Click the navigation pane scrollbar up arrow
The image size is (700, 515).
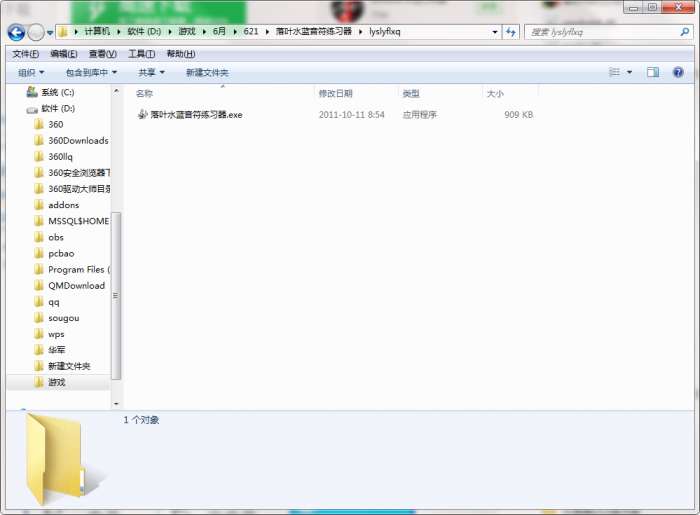tap(116, 91)
